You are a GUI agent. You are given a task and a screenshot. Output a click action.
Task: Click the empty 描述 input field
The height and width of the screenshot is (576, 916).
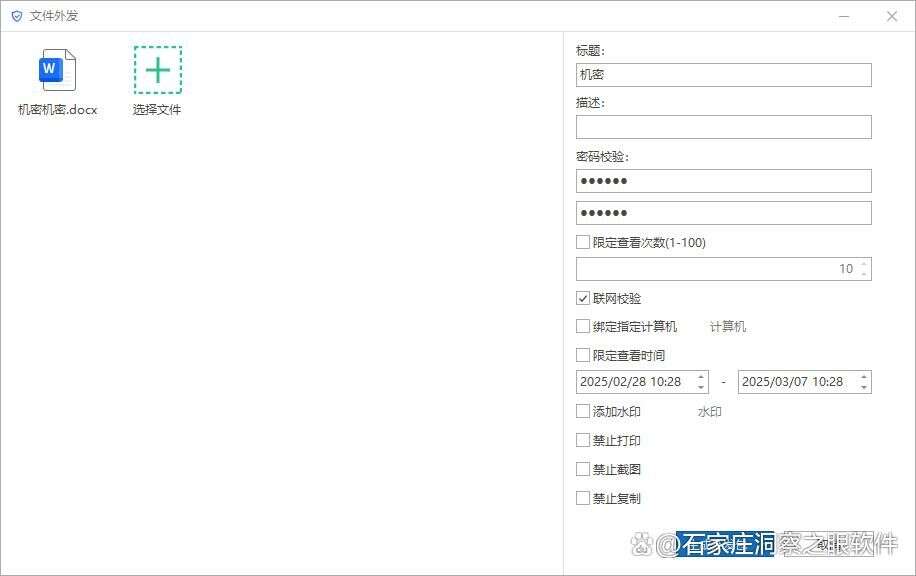coord(723,126)
